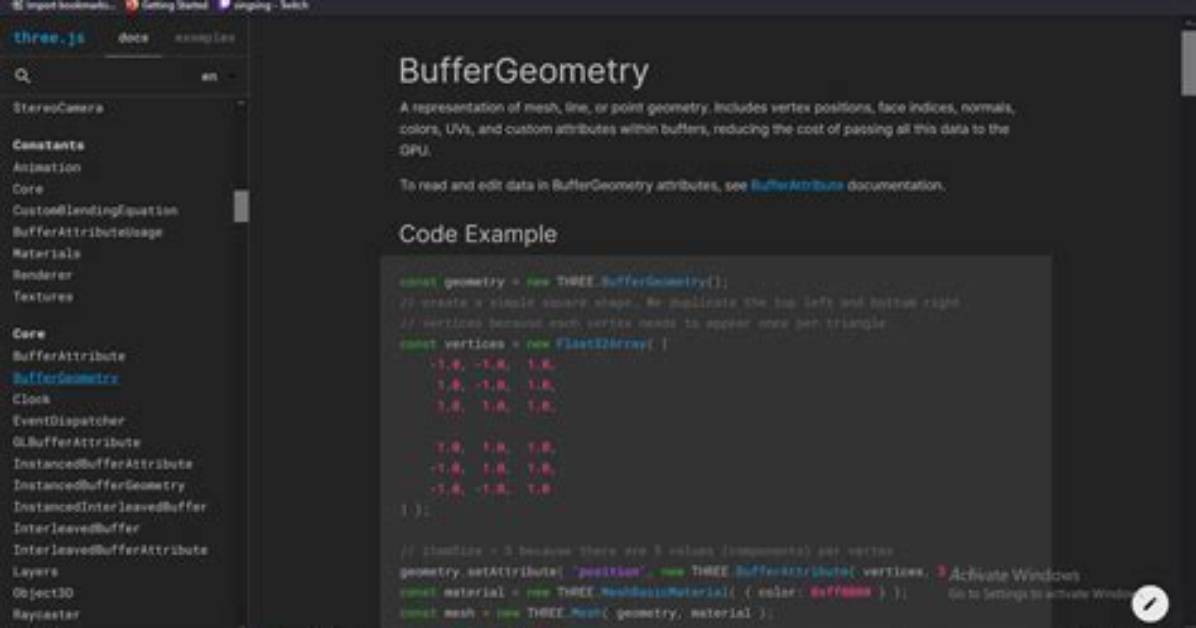
Task: Open BufferAttribute in the Core list
Action: point(69,356)
